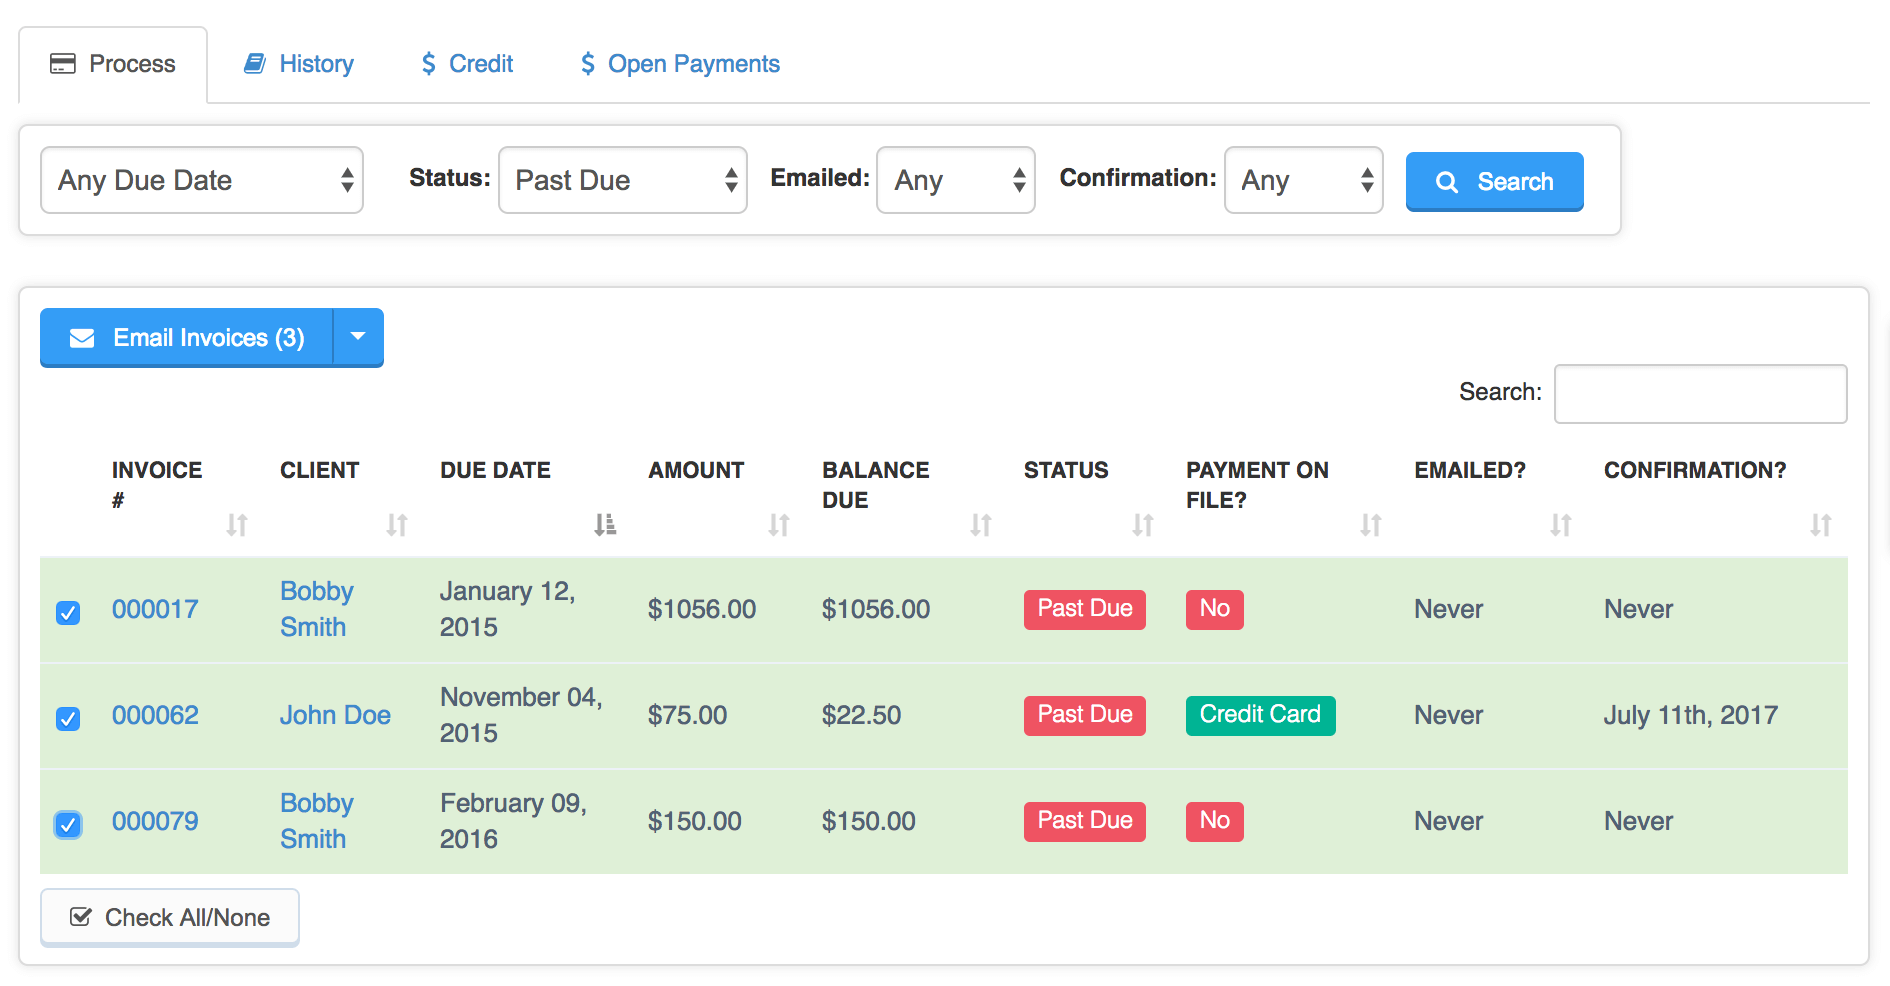Click the PAYMENT ON FILE? column header

(1258, 485)
